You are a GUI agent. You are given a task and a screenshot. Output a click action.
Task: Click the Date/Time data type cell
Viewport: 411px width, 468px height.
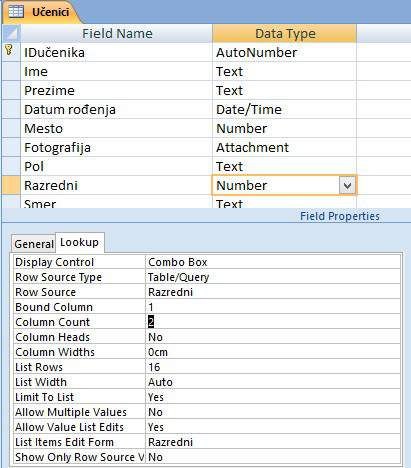(x=284, y=109)
